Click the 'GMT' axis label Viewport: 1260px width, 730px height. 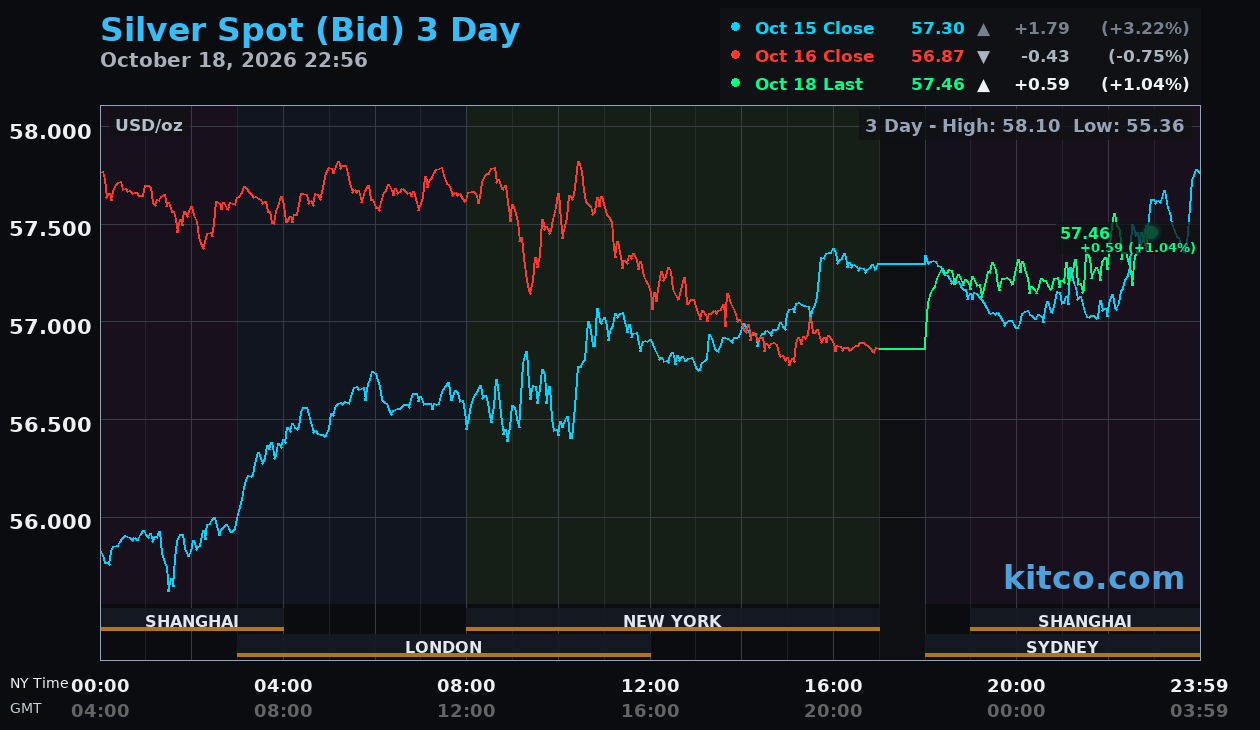tap(26, 708)
